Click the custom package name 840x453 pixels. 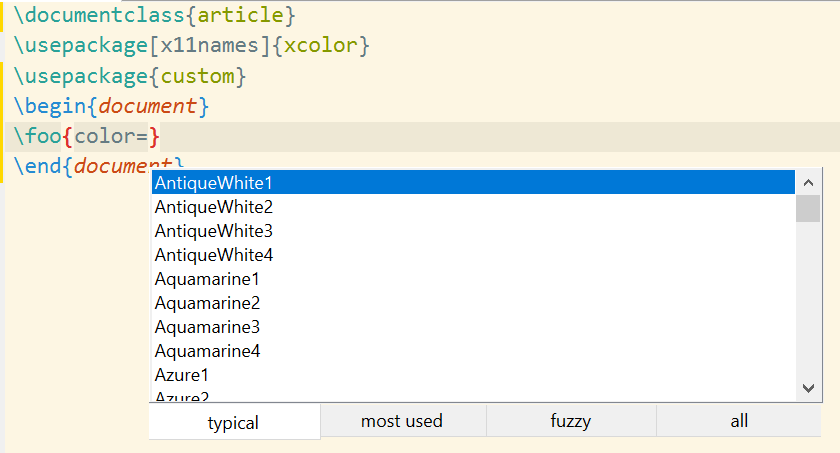[x=198, y=77]
